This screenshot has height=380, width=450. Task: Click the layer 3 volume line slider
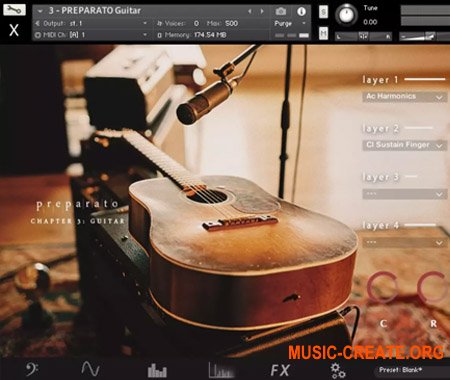coord(411,176)
